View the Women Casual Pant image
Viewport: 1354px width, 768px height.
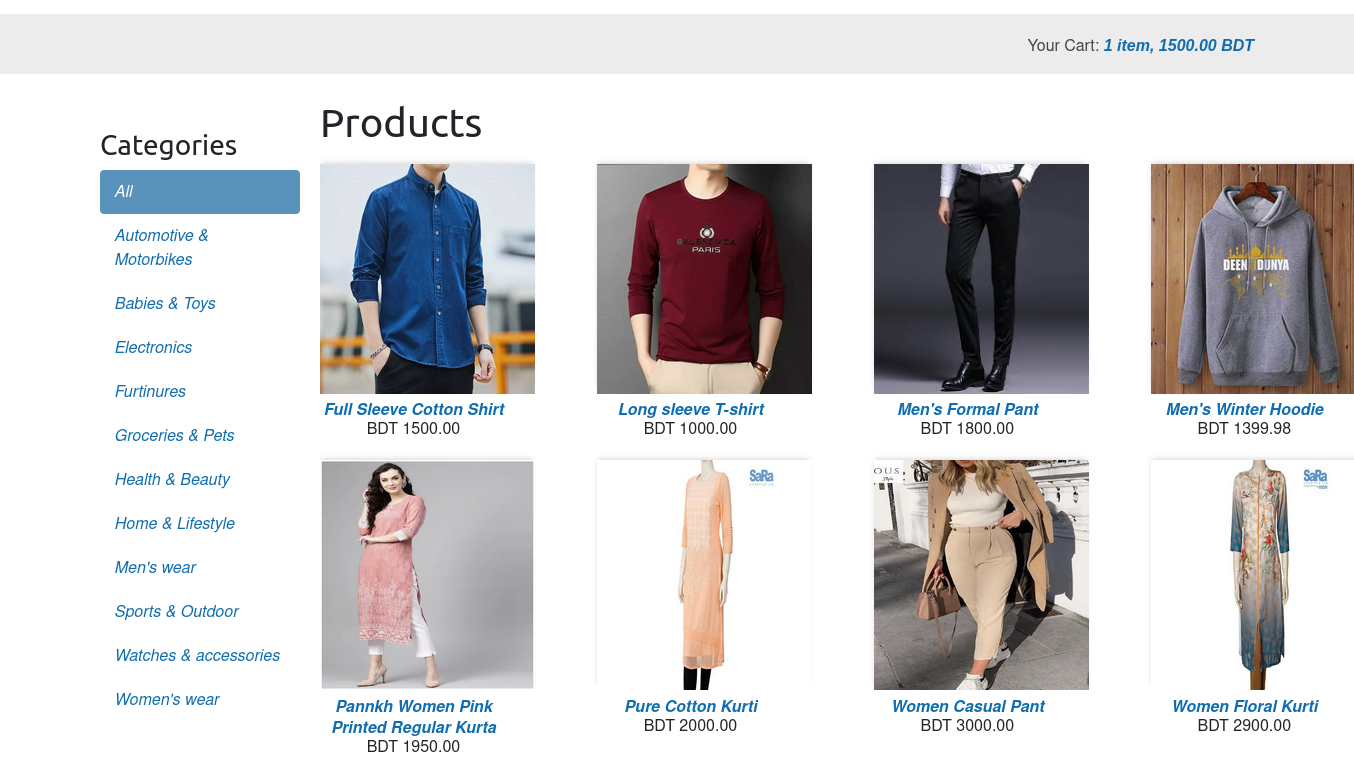pyautogui.click(x=981, y=575)
